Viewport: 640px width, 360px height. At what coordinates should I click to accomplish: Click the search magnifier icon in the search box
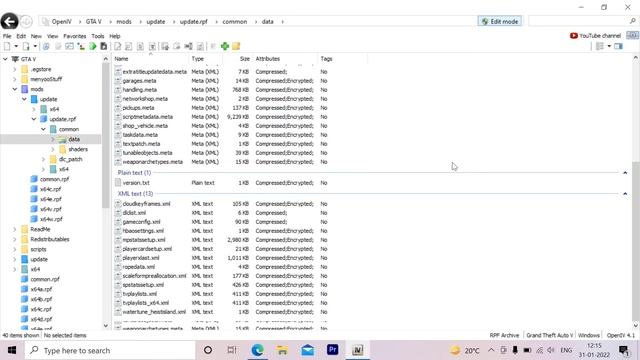coord(633,21)
